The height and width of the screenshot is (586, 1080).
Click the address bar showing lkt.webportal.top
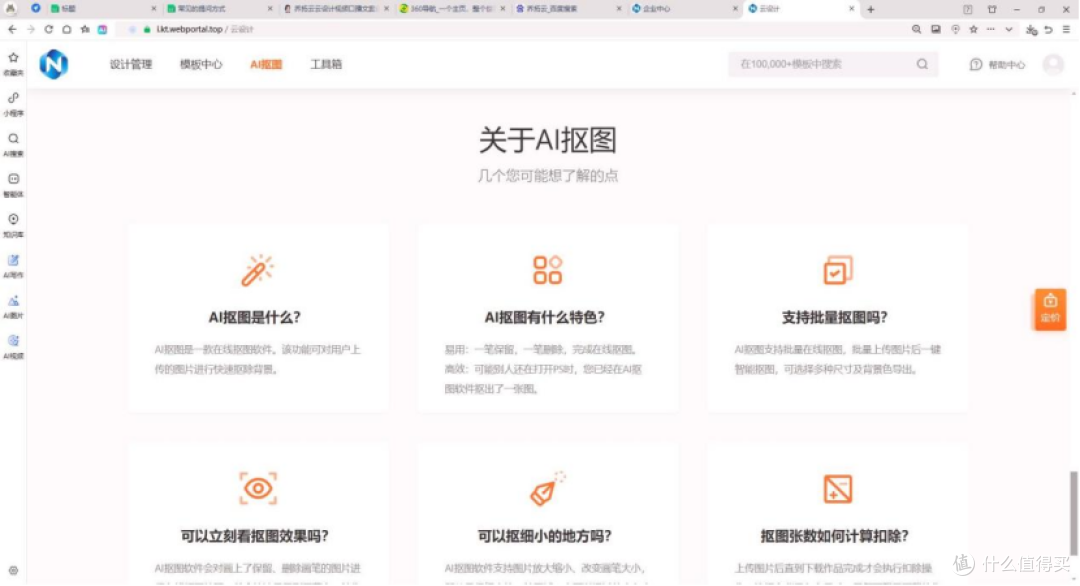510,30
